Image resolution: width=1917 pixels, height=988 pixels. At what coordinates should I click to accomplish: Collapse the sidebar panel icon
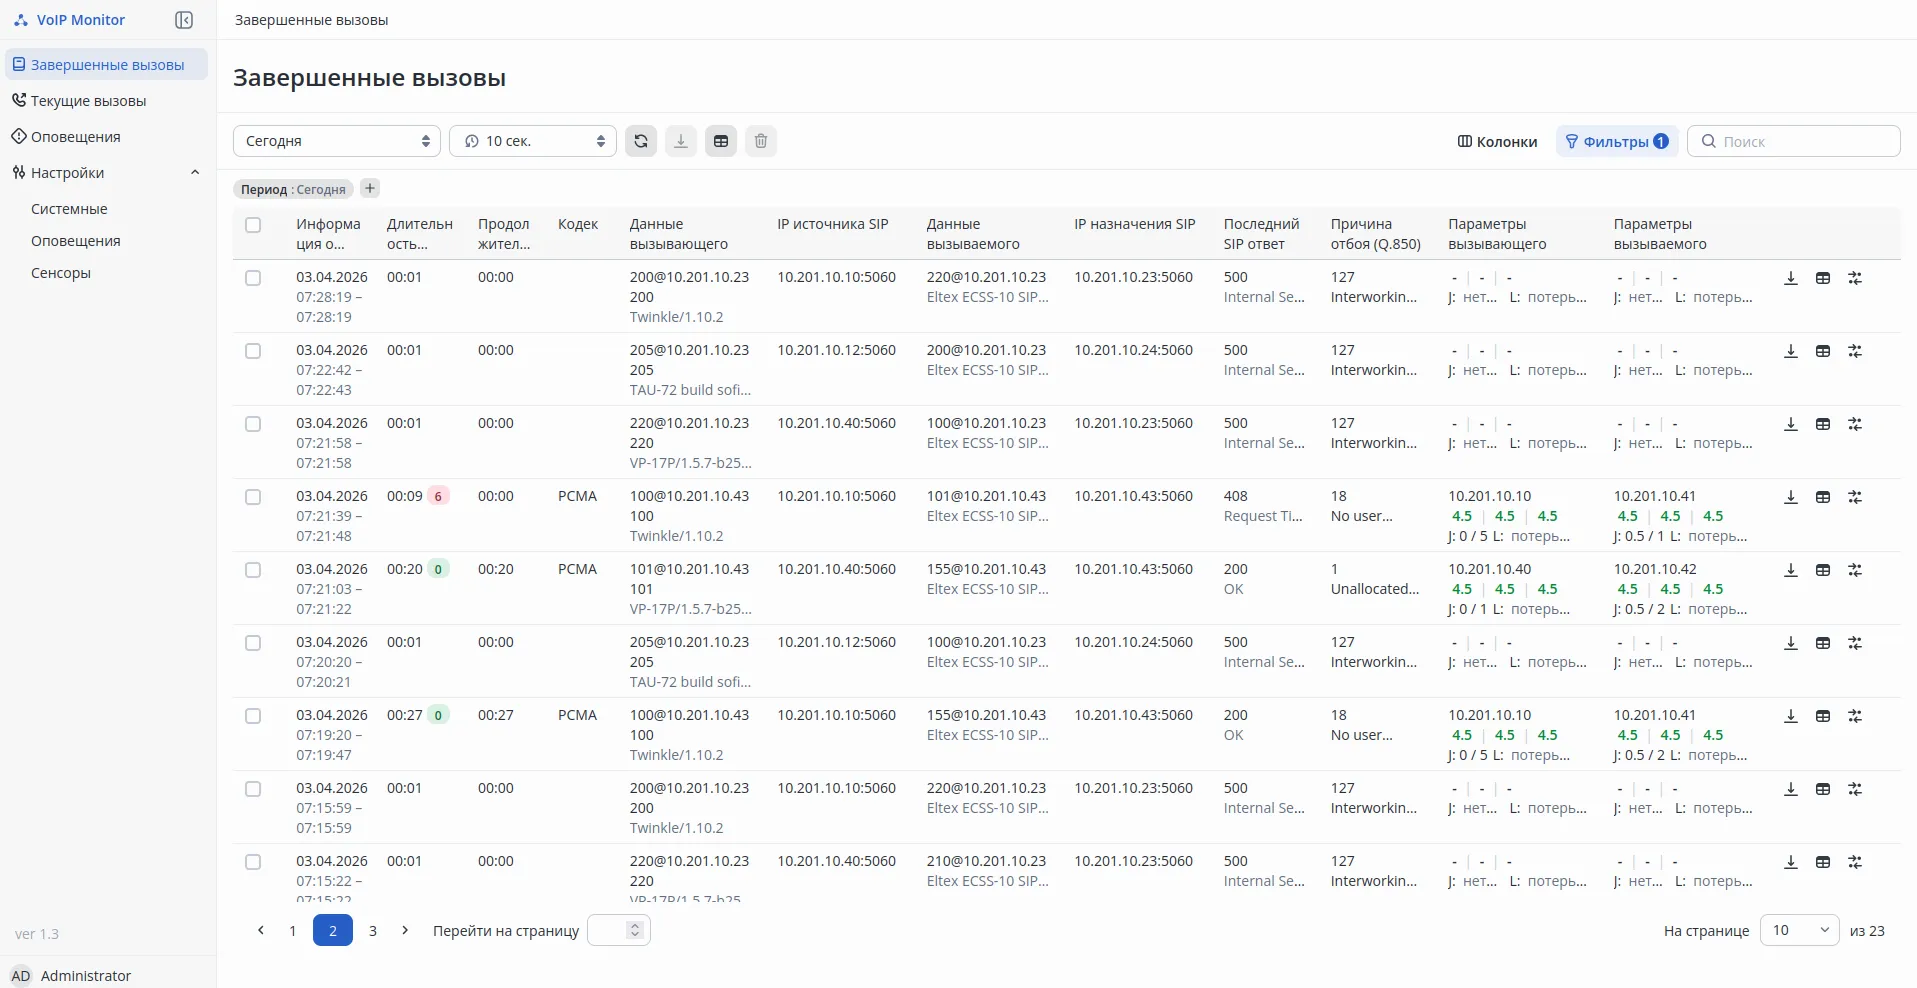click(x=184, y=20)
